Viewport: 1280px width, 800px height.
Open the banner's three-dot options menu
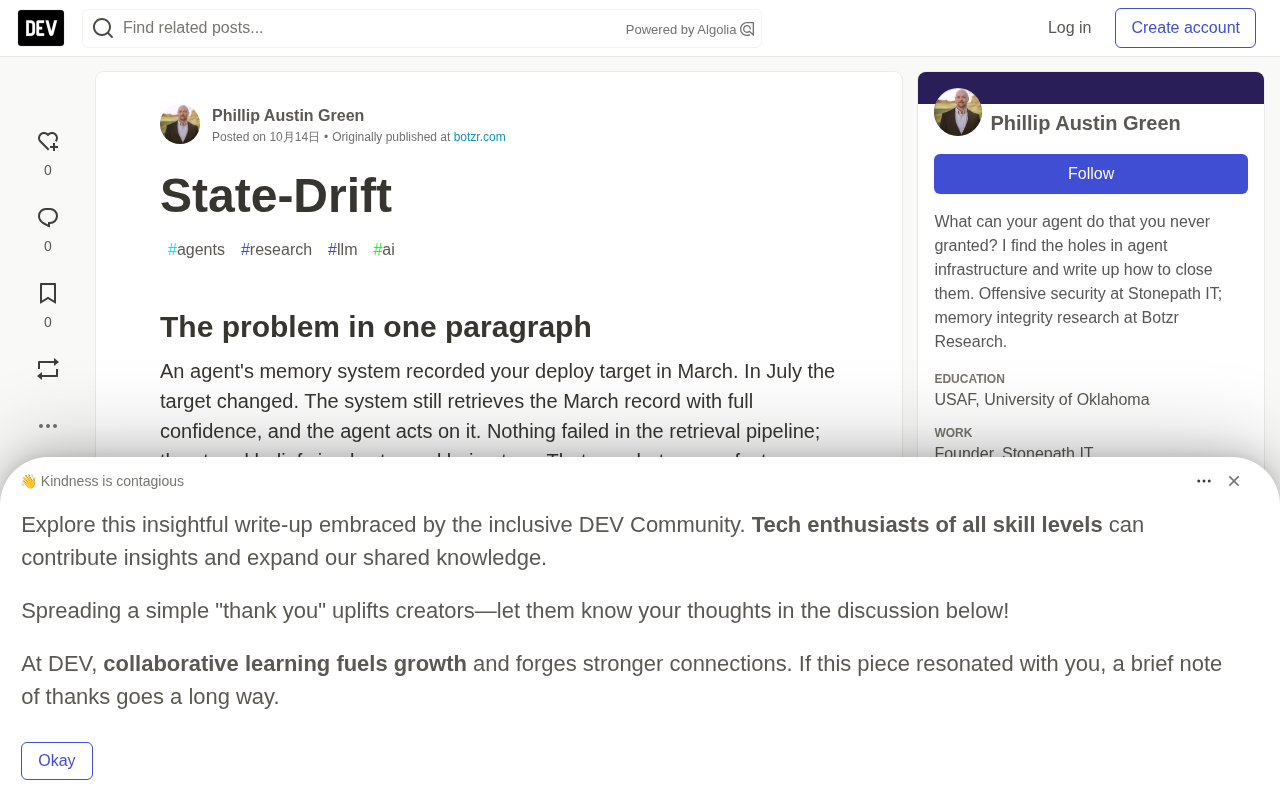1204,481
